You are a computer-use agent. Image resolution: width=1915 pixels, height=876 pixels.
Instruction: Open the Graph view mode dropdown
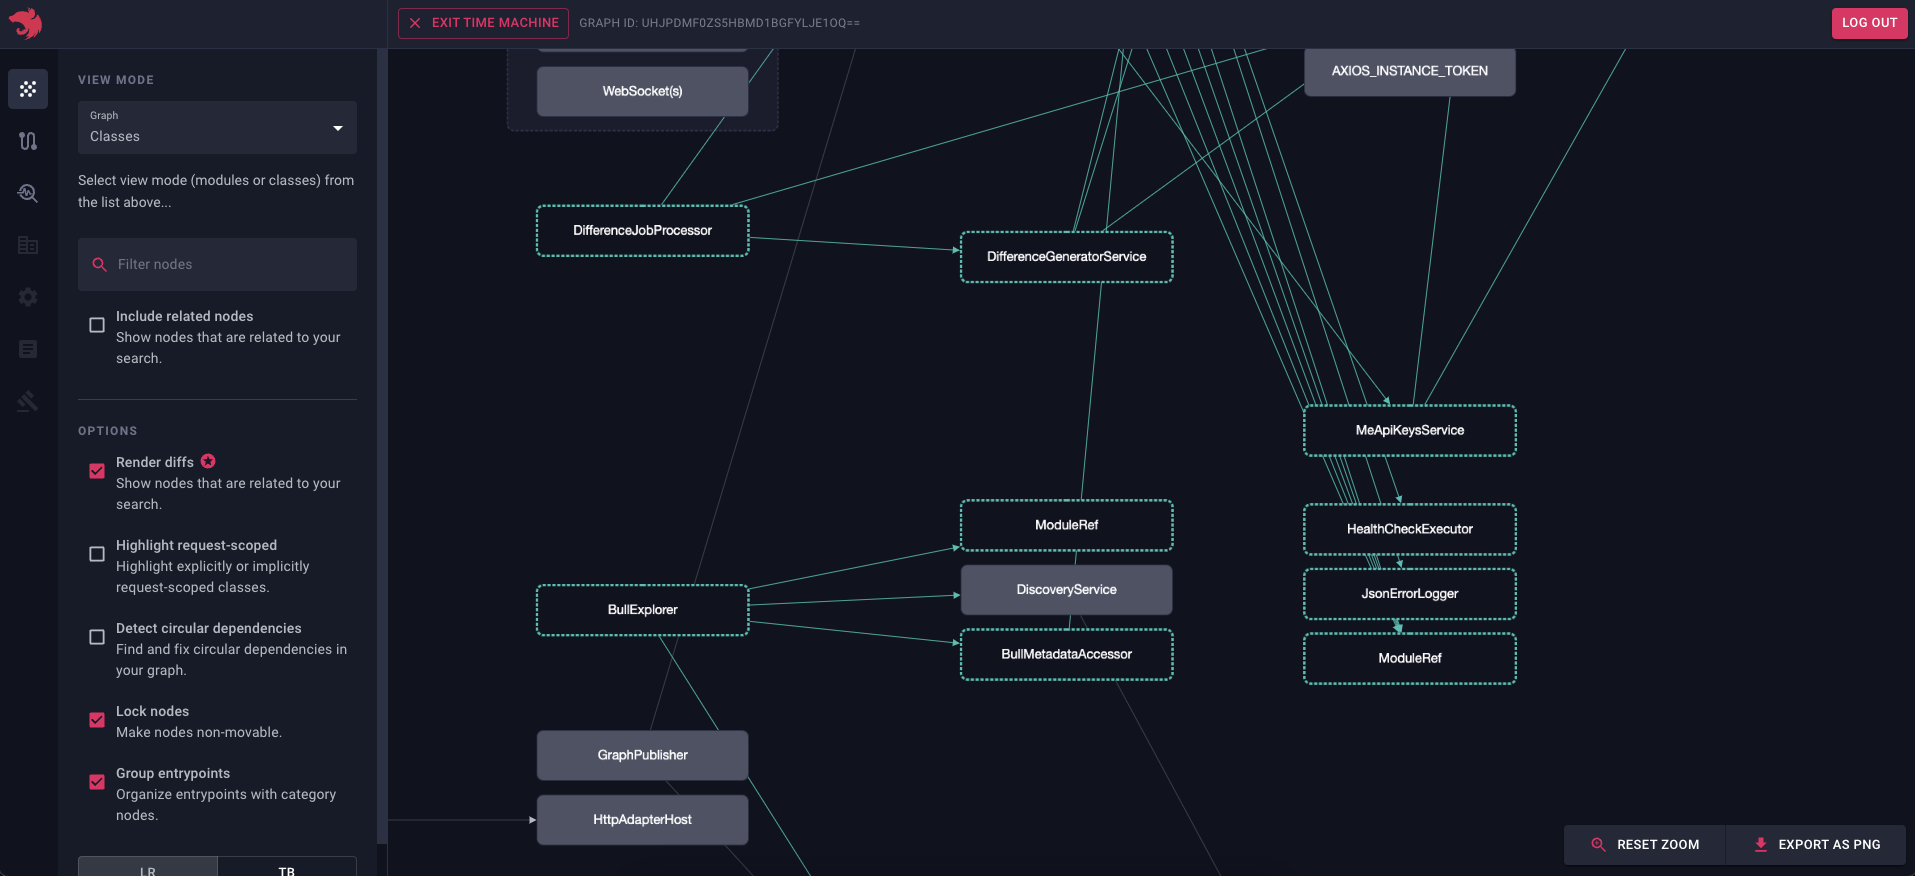point(217,128)
